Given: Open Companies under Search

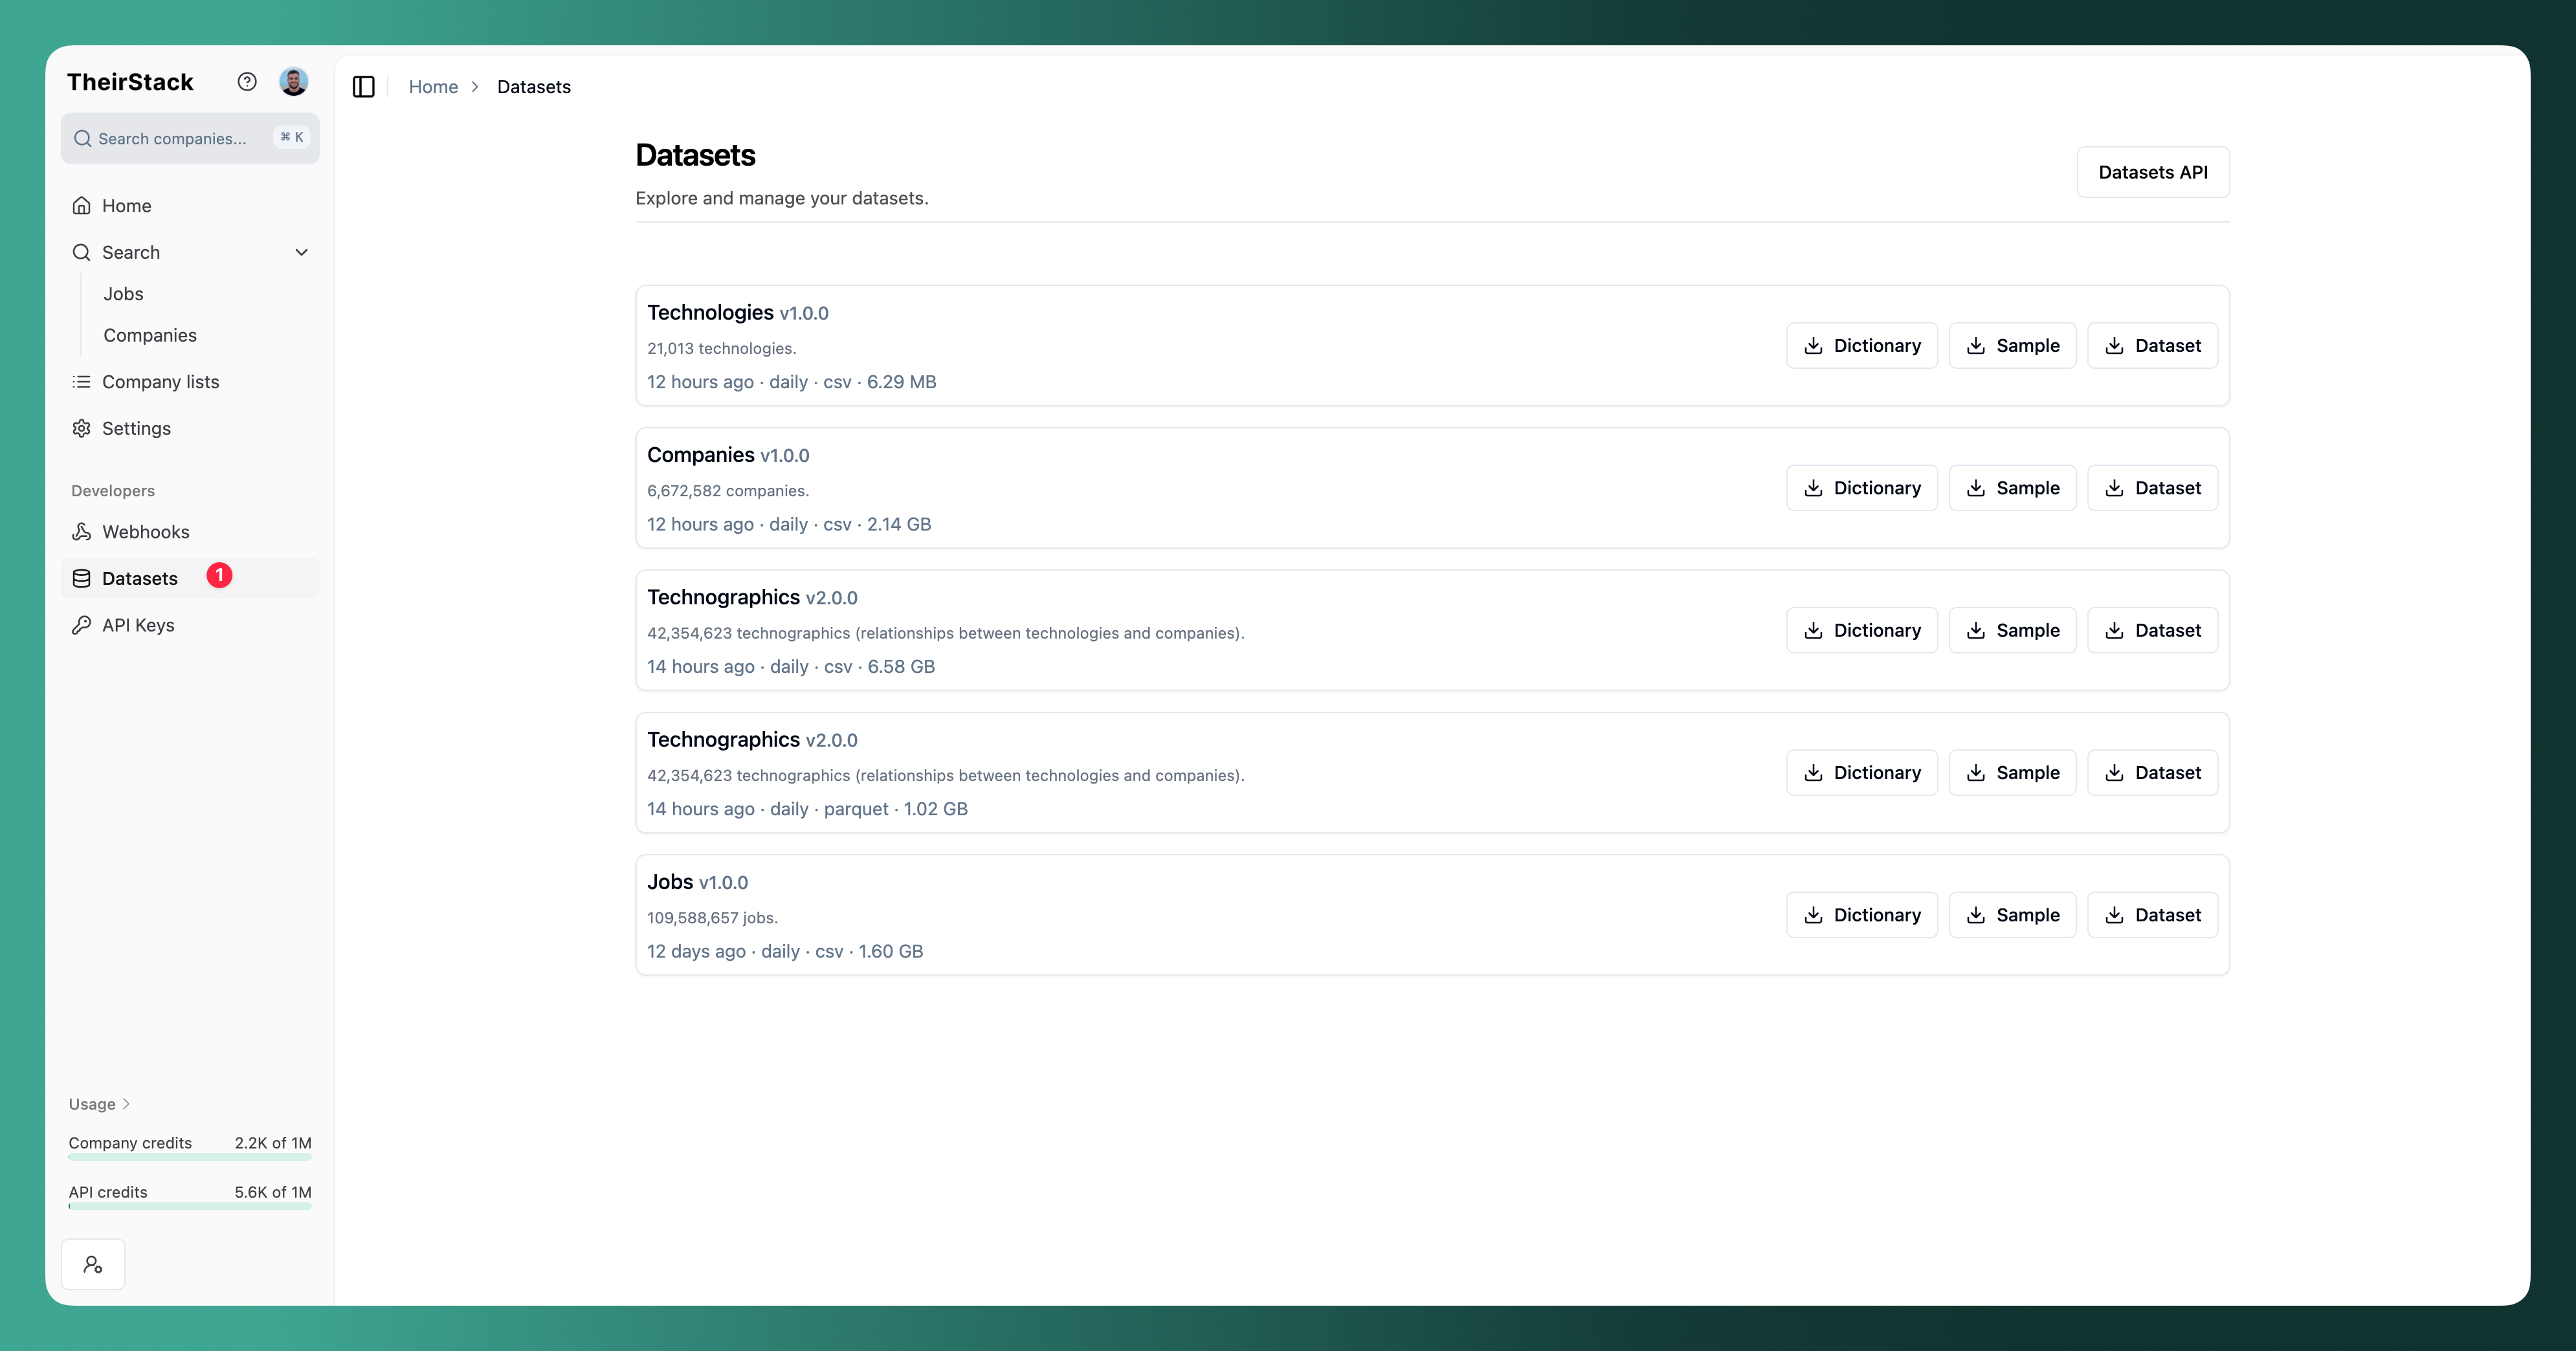Looking at the screenshot, I should 150,335.
